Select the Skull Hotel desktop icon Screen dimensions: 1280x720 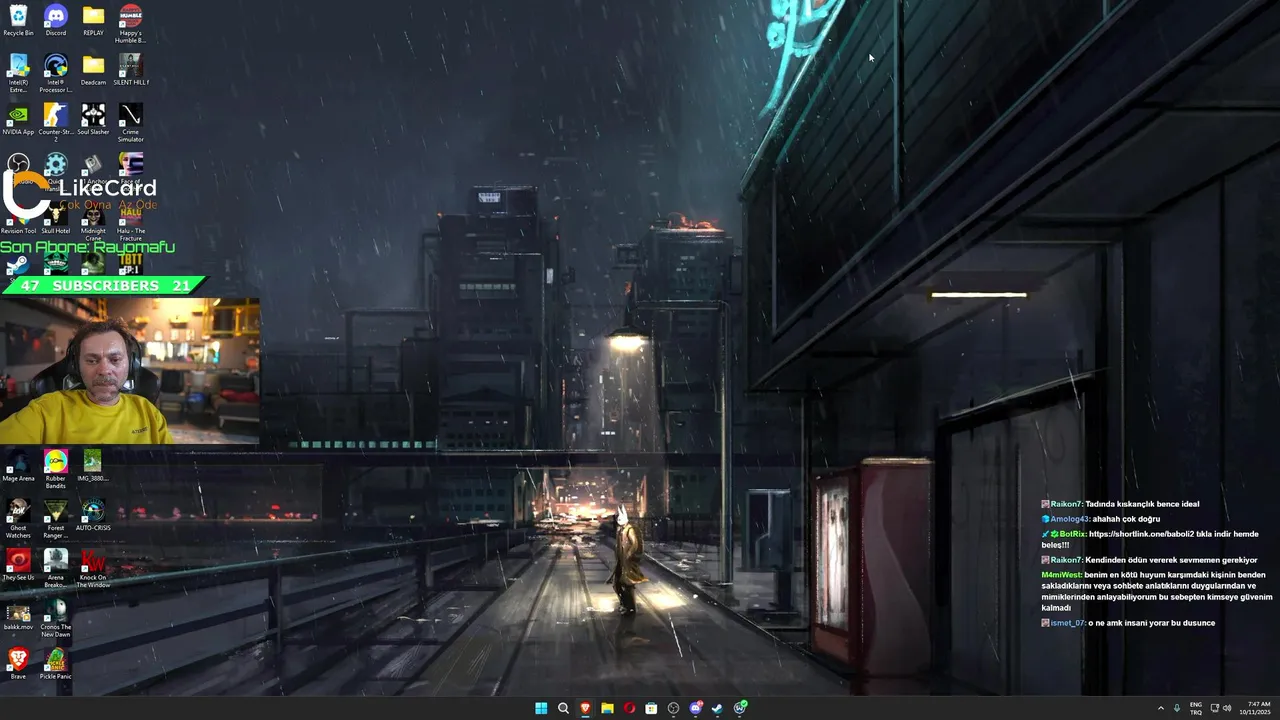(x=56, y=219)
